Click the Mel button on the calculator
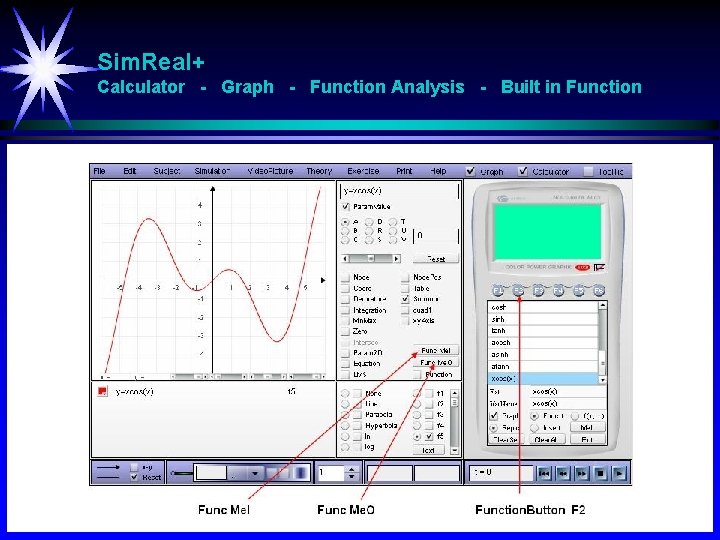The width and height of the screenshot is (720, 540). [x=586, y=428]
